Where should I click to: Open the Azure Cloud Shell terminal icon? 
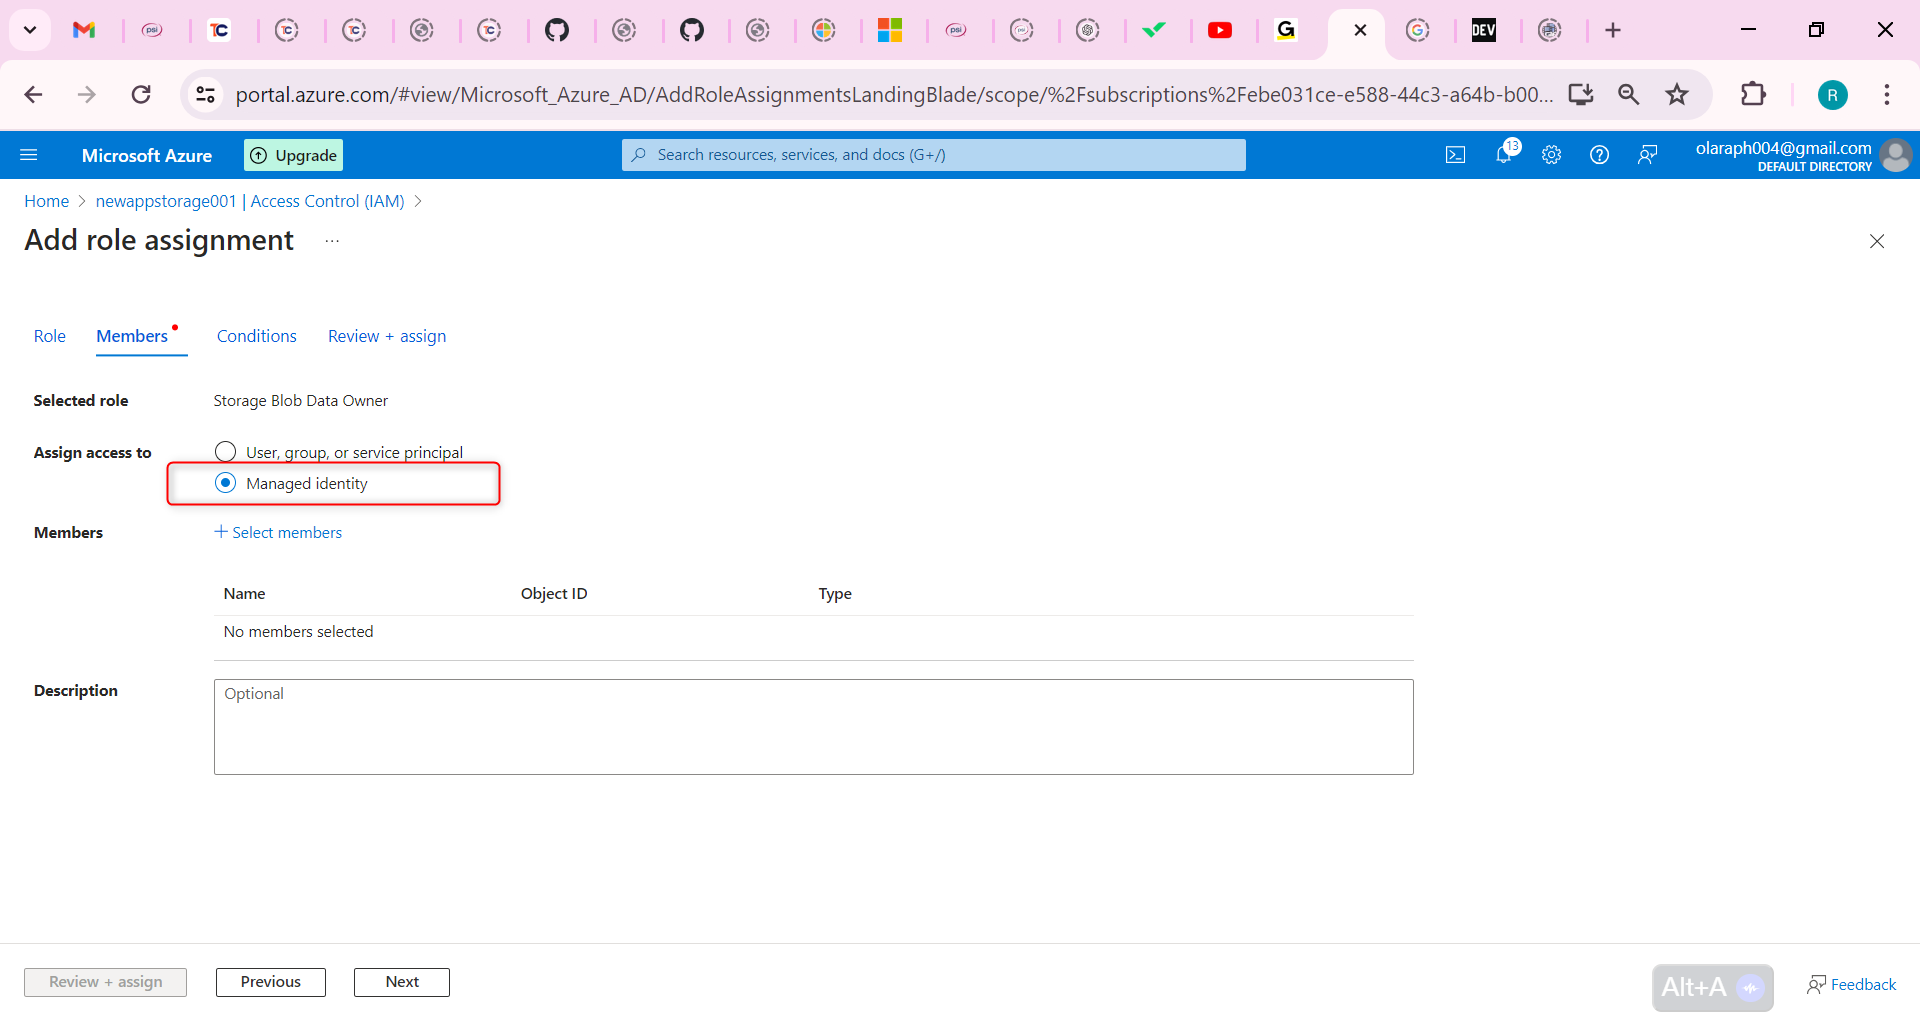click(x=1456, y=154)
